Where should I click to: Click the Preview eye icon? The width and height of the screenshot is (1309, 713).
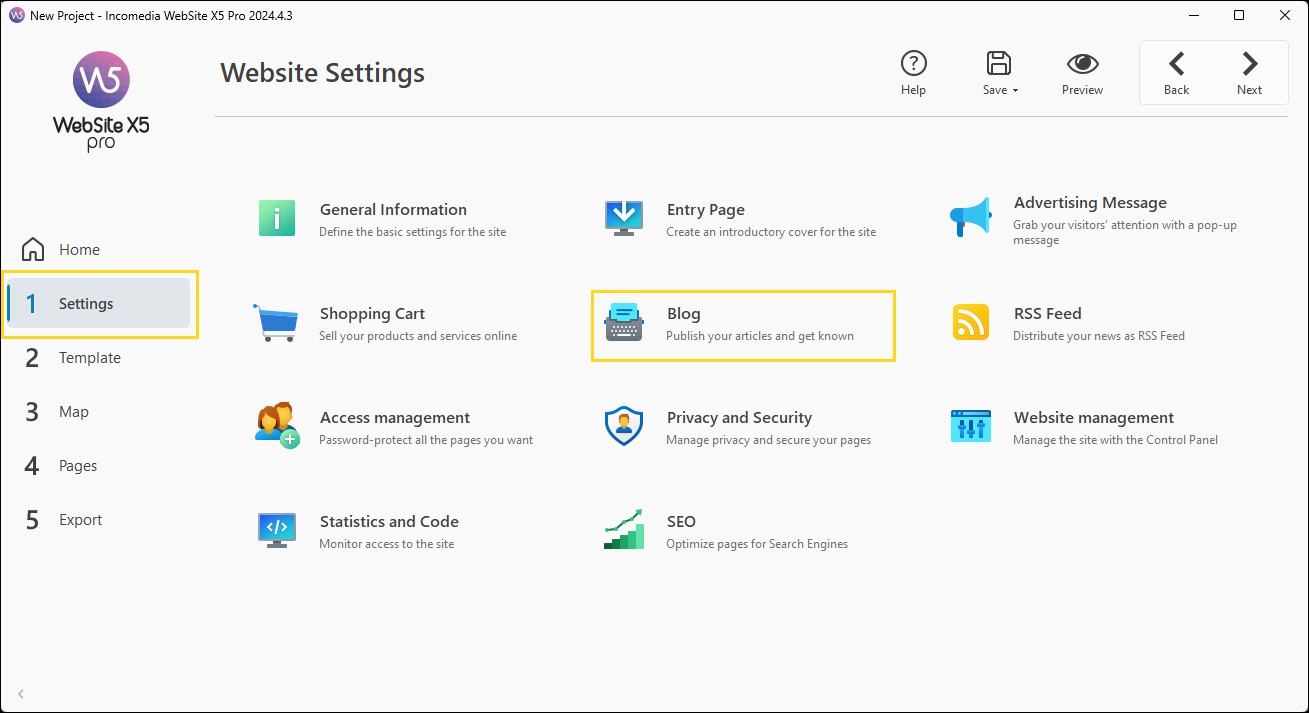(x=1082, y=64)
